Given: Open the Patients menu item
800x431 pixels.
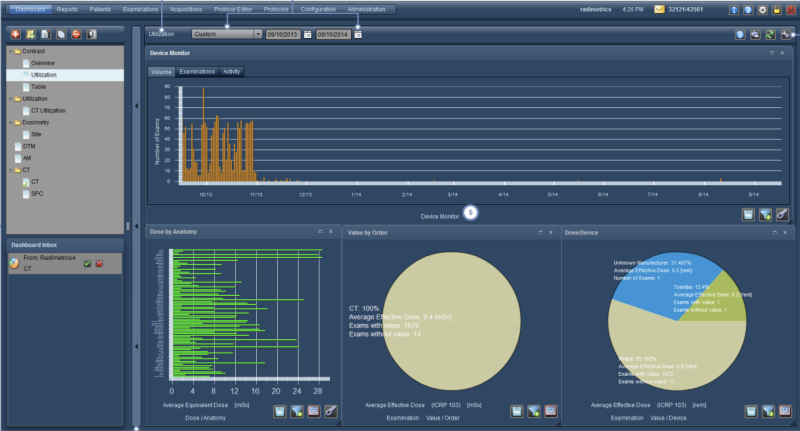Looking at the screenshot, I should (x=100, y=9).
